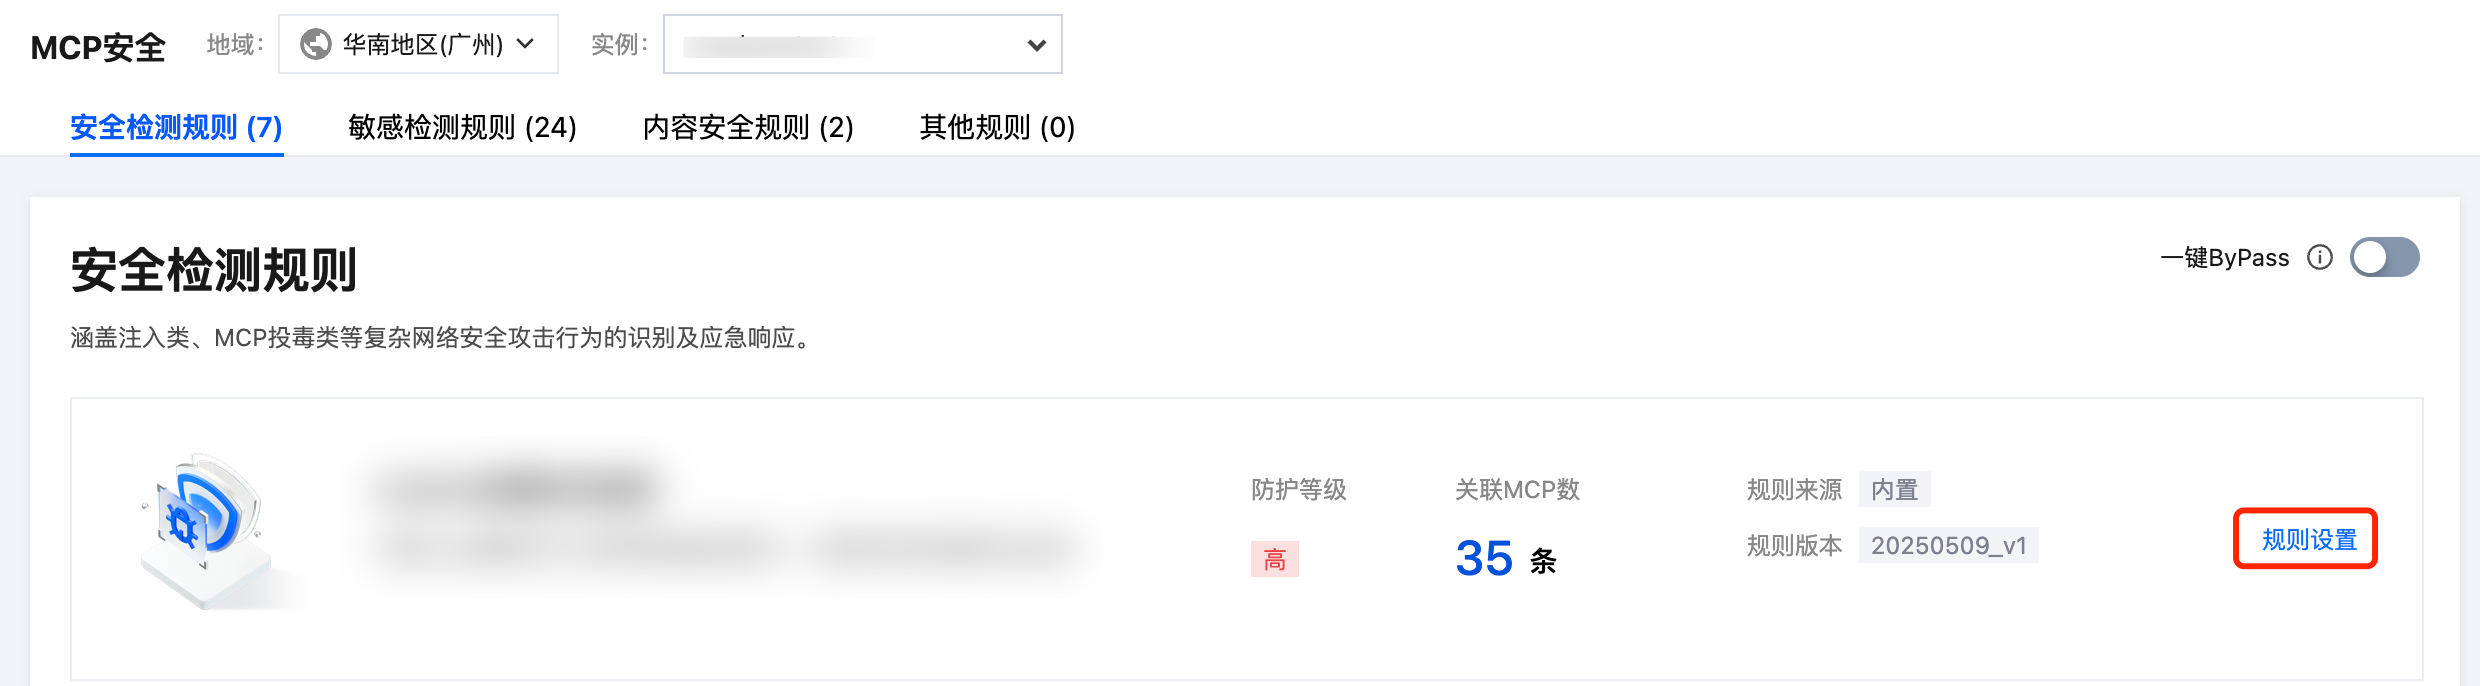
Task: Toggle the 一键ByPass switch
Action: (x=2384, y=258)
